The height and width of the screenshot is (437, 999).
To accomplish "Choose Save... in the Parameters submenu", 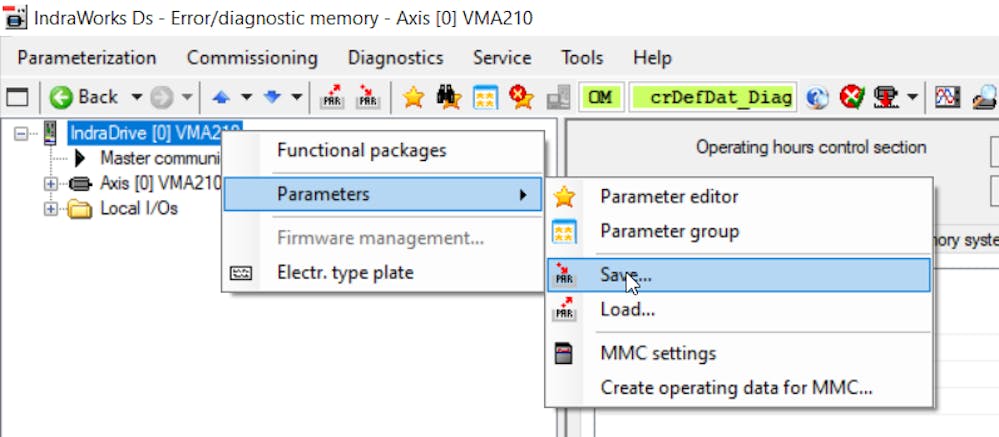I will coord(626,274).
